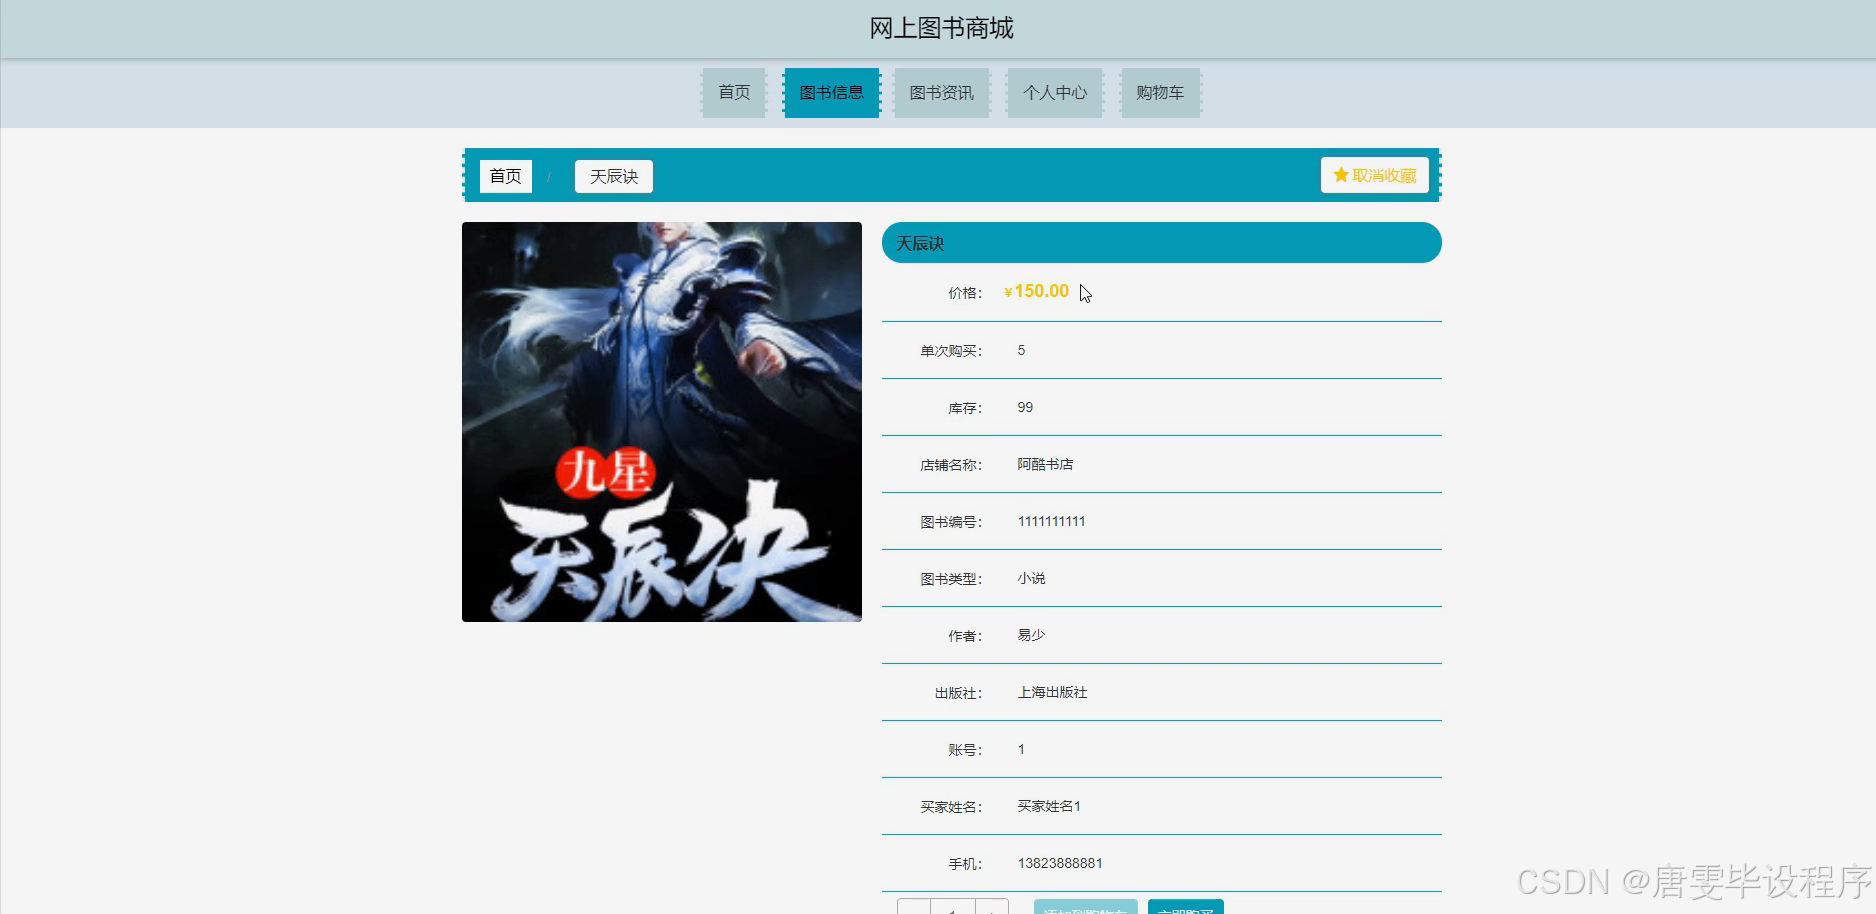Click the 店铺名称: label

pyautogui.click(x=951, y=465)
